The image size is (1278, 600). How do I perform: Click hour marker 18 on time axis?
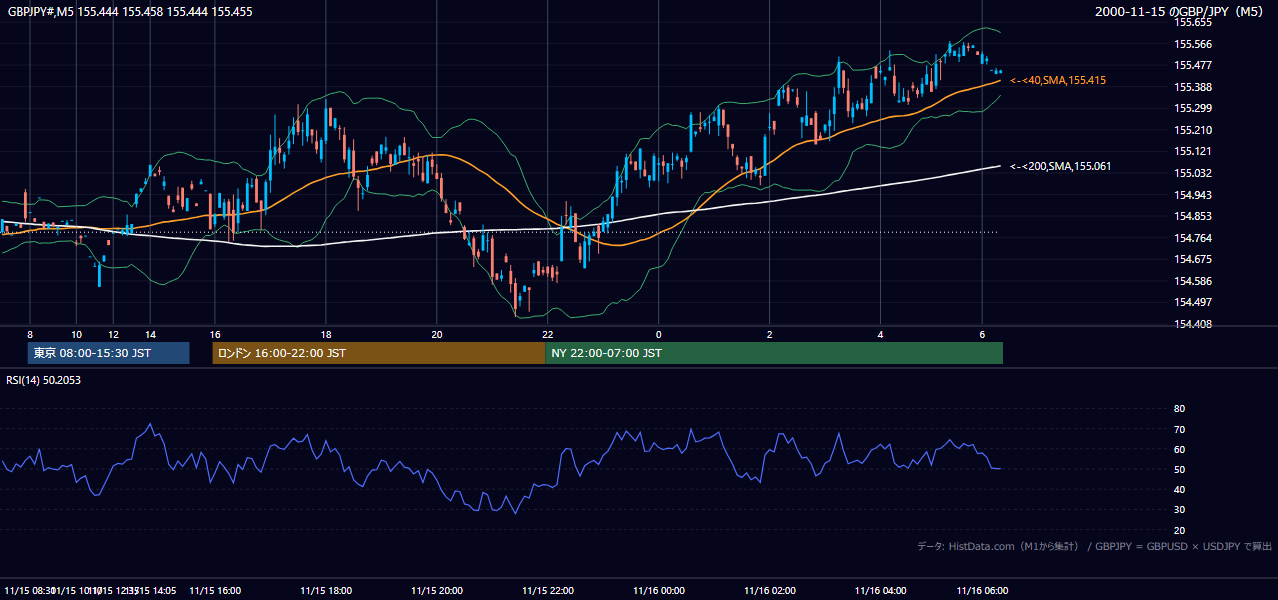[326, 334]
